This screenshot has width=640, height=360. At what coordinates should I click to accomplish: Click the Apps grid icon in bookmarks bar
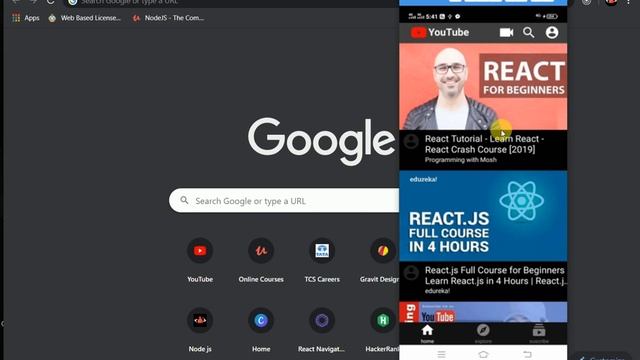tap(16, 18)
